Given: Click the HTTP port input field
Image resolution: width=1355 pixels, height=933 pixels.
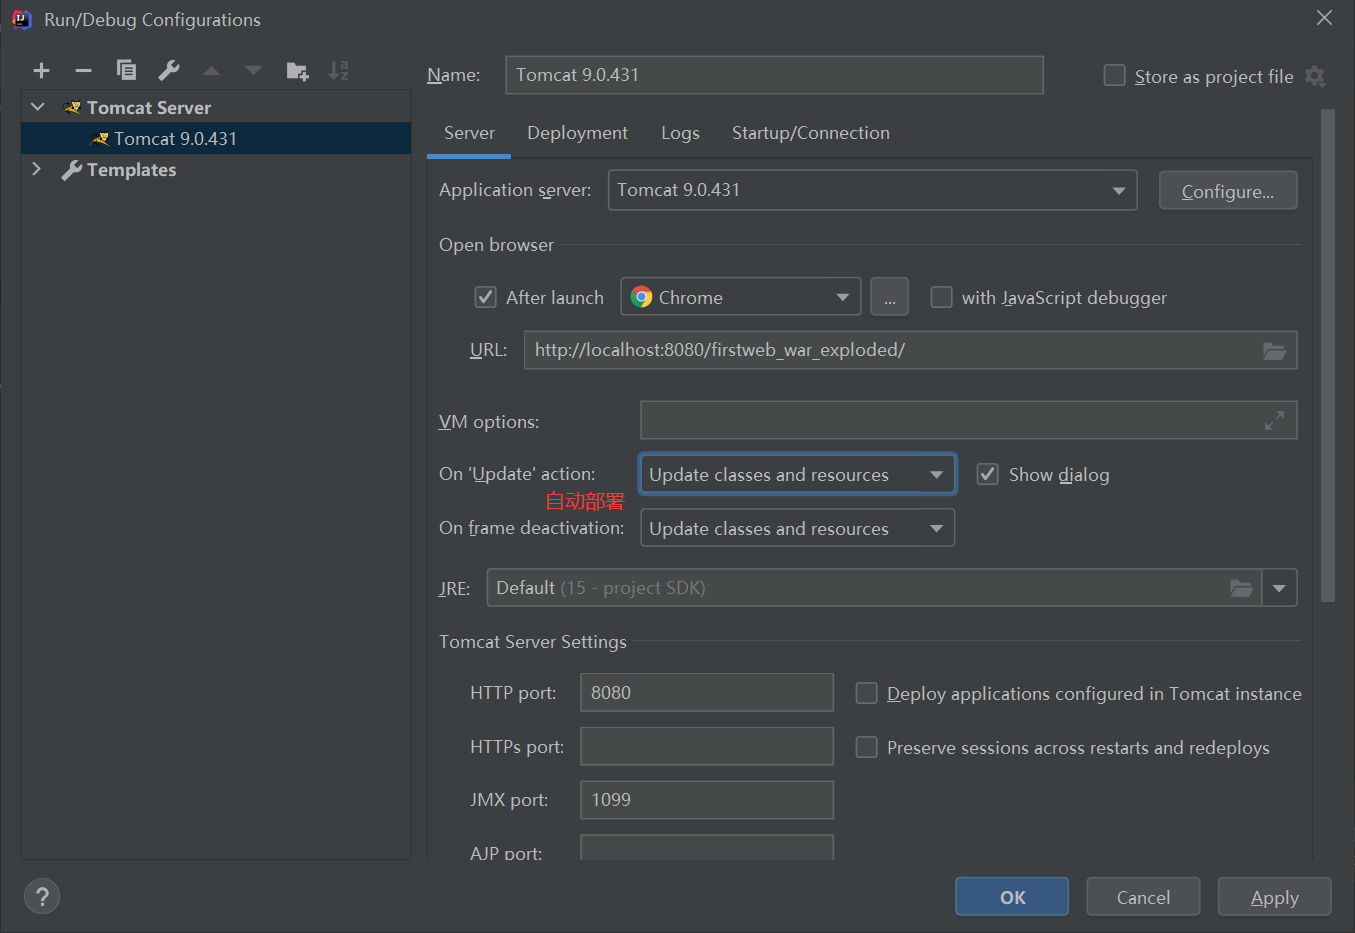Looking at the screenshot, I should tap(706, 692).
